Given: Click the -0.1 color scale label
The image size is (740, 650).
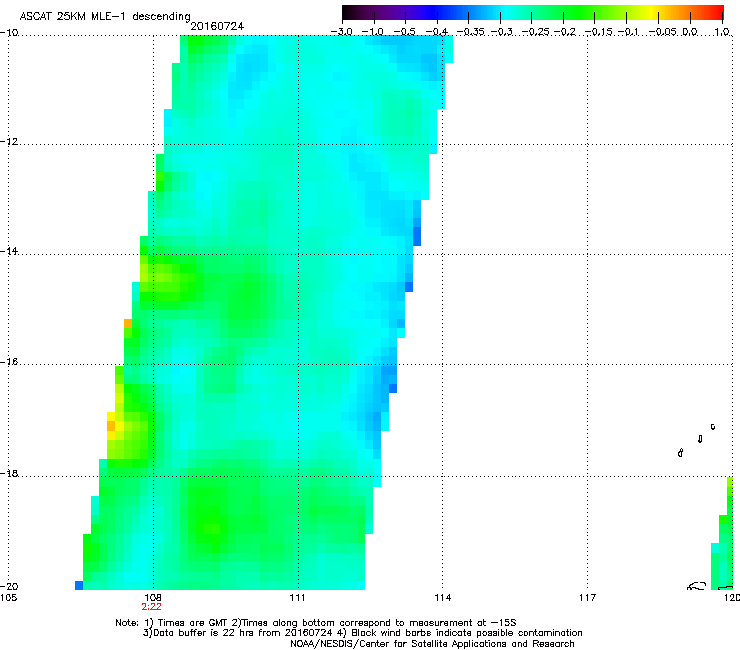Looking at the screenshot, I should click(628, 32).
